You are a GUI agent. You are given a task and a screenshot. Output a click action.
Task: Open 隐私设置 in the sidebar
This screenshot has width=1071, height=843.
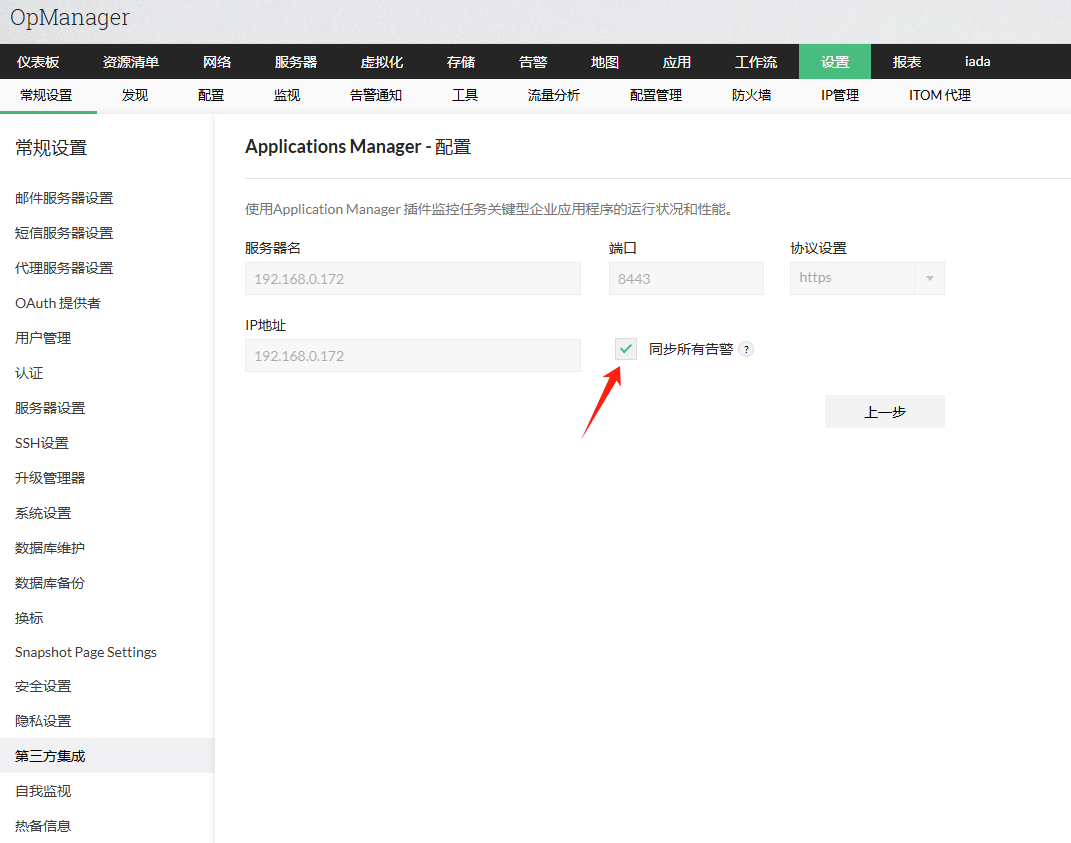pyautogui.click(x=43, y=721)
